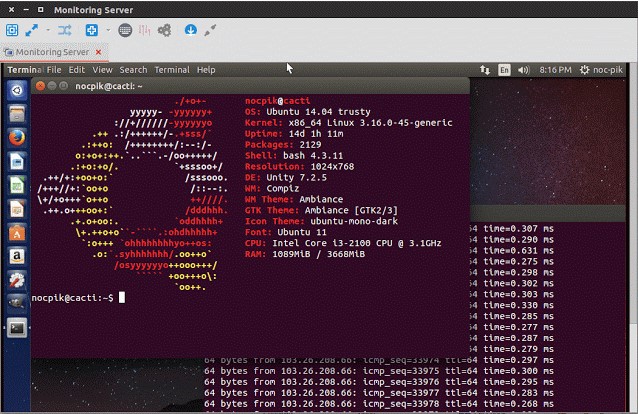Launch LibreOffice Calc from the launcher

17,185
